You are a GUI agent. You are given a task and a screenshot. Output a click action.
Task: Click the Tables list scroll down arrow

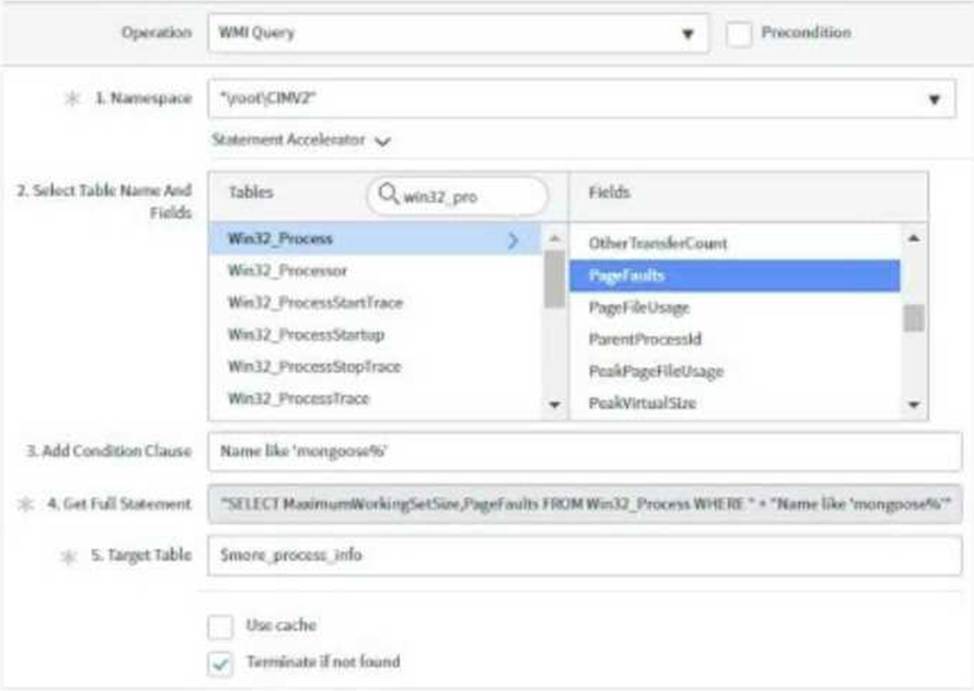tap(555, 405)
